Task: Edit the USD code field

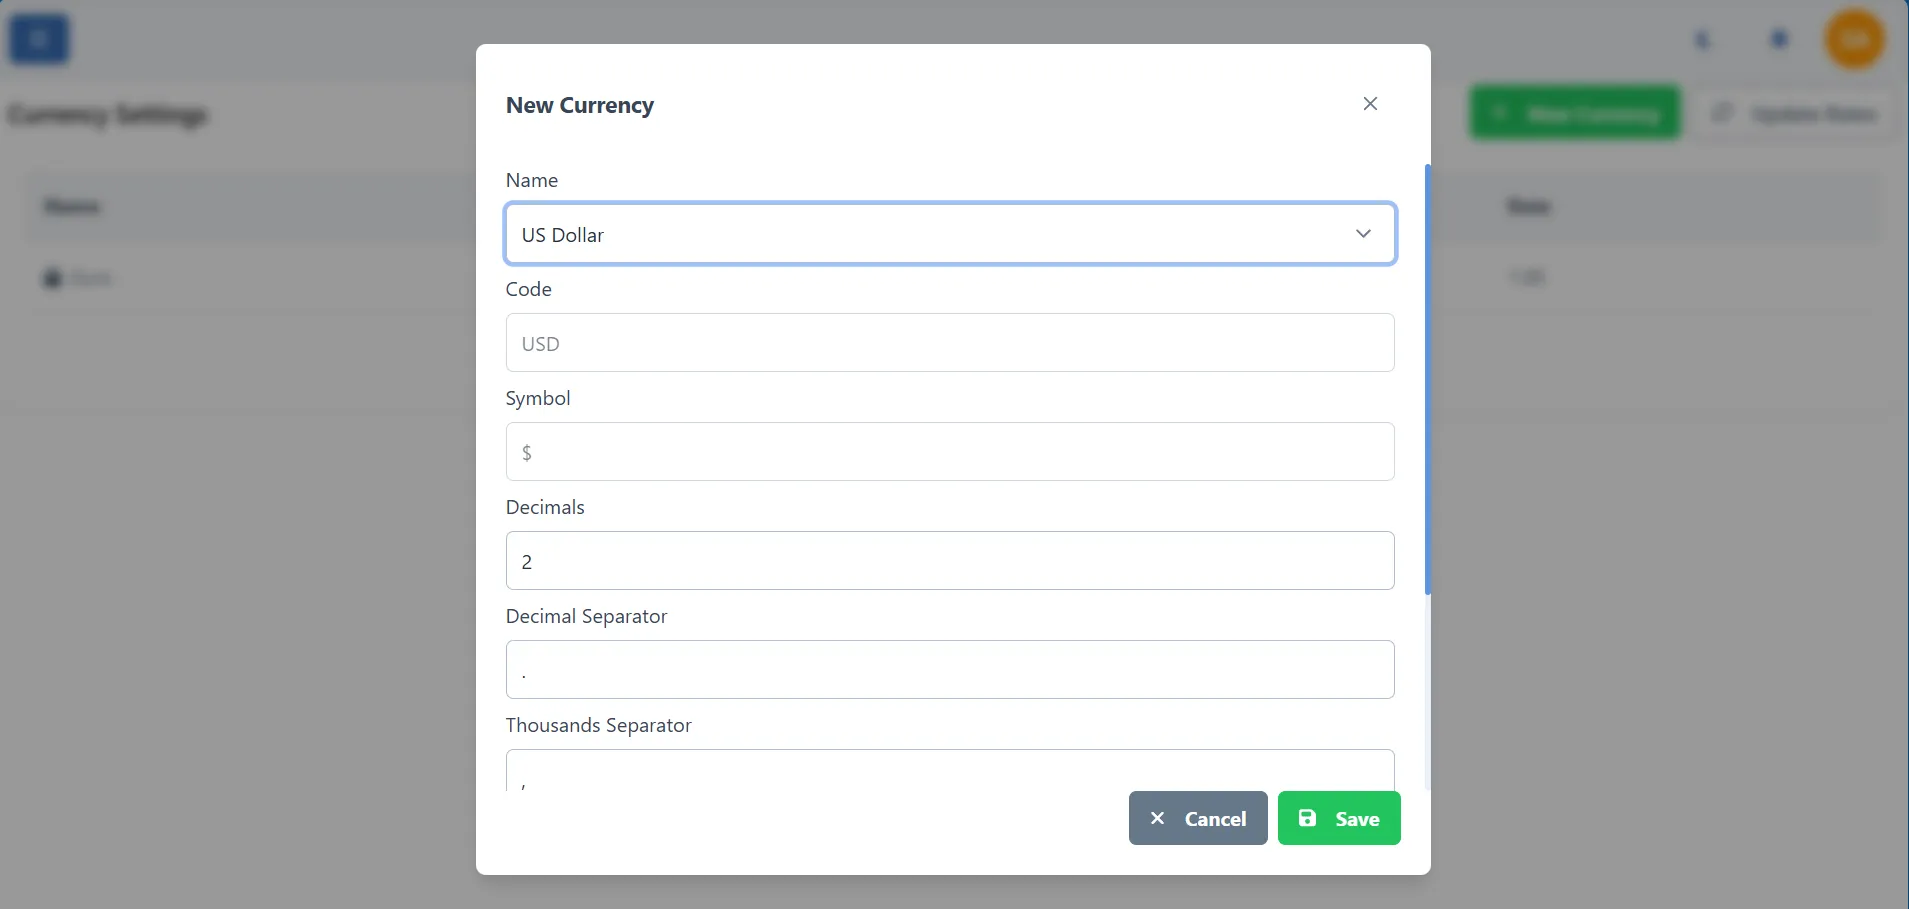Action: [949, 342]
